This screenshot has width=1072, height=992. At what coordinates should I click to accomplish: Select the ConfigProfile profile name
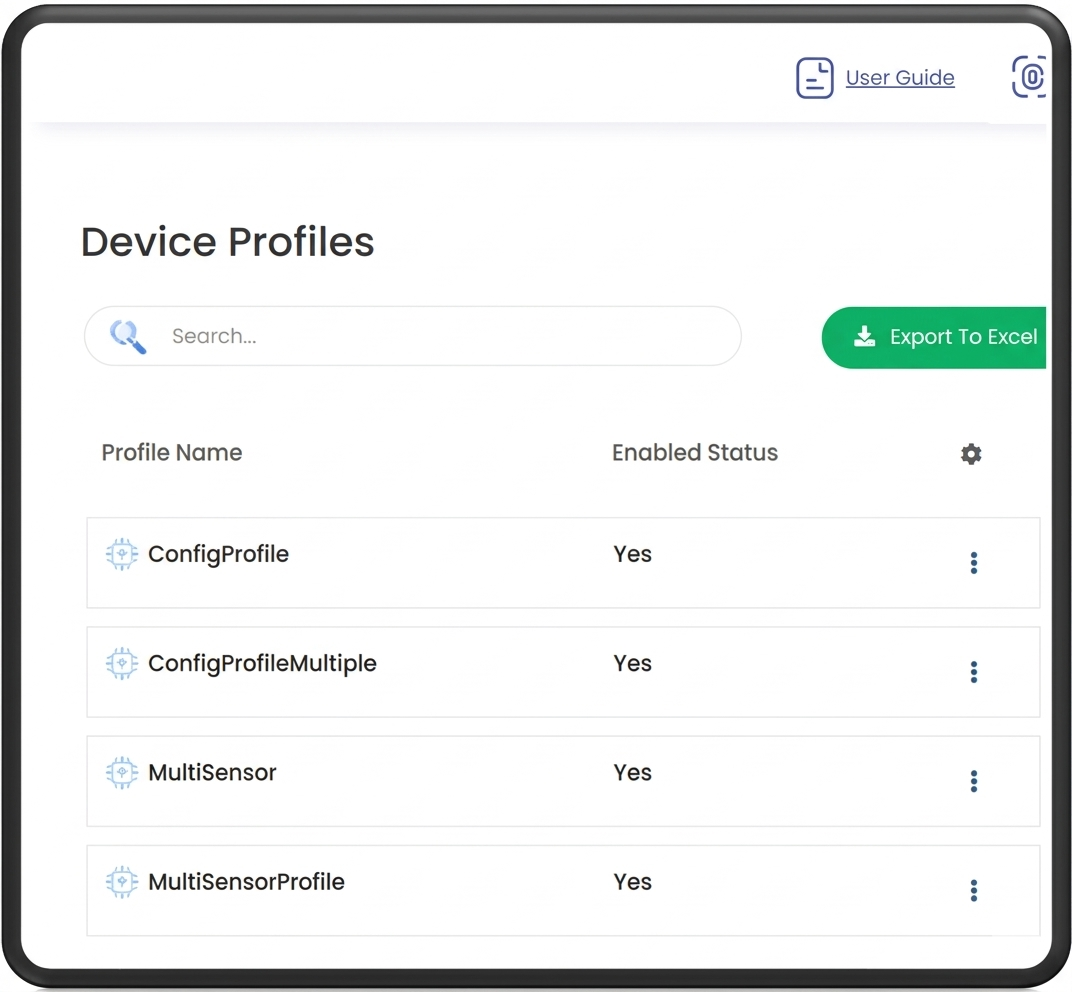(218, 554)
